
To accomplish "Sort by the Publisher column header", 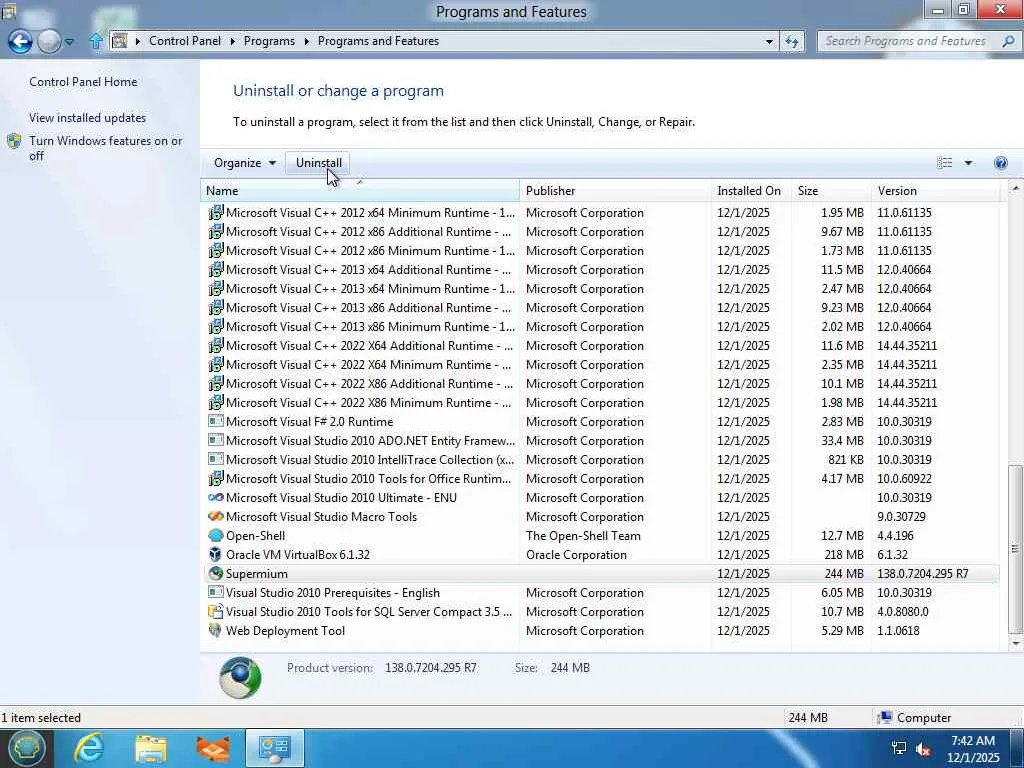I will (x=615, y=191).
